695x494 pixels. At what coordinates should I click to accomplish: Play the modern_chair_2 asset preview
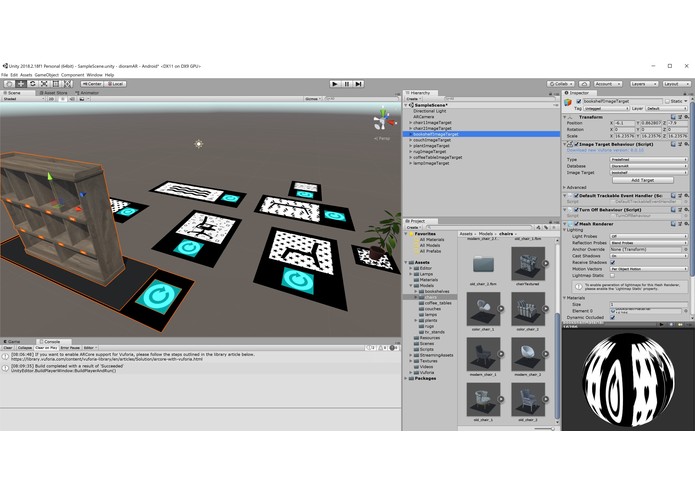(x=546, y=354)
